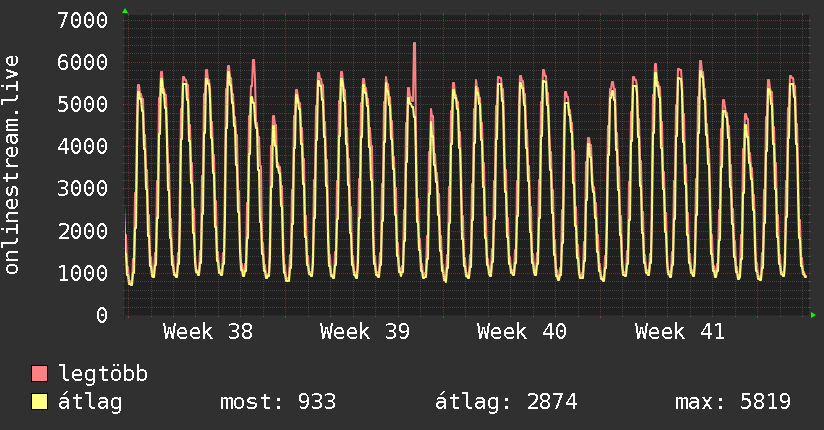Click the 'max: 5819' maximum value
This screenshot has height=430, width=824.
coord(733,402)
